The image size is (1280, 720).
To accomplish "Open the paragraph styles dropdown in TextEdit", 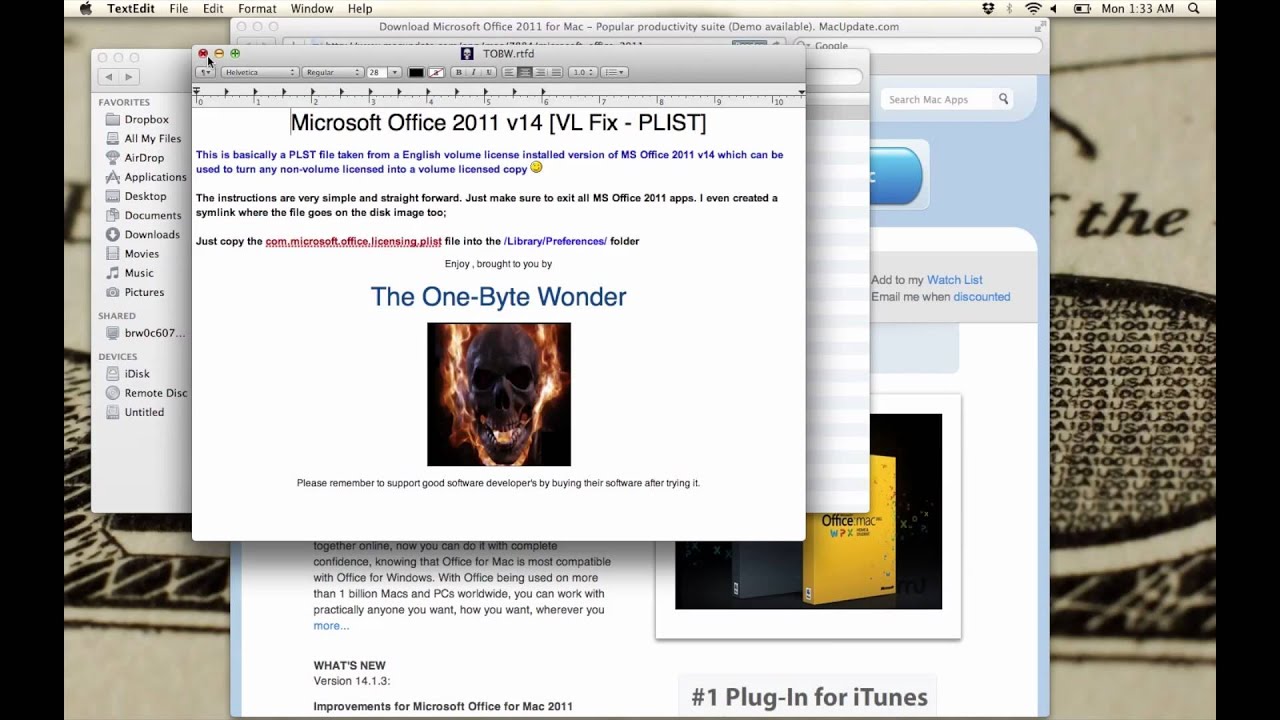I will tap(205, 72).
